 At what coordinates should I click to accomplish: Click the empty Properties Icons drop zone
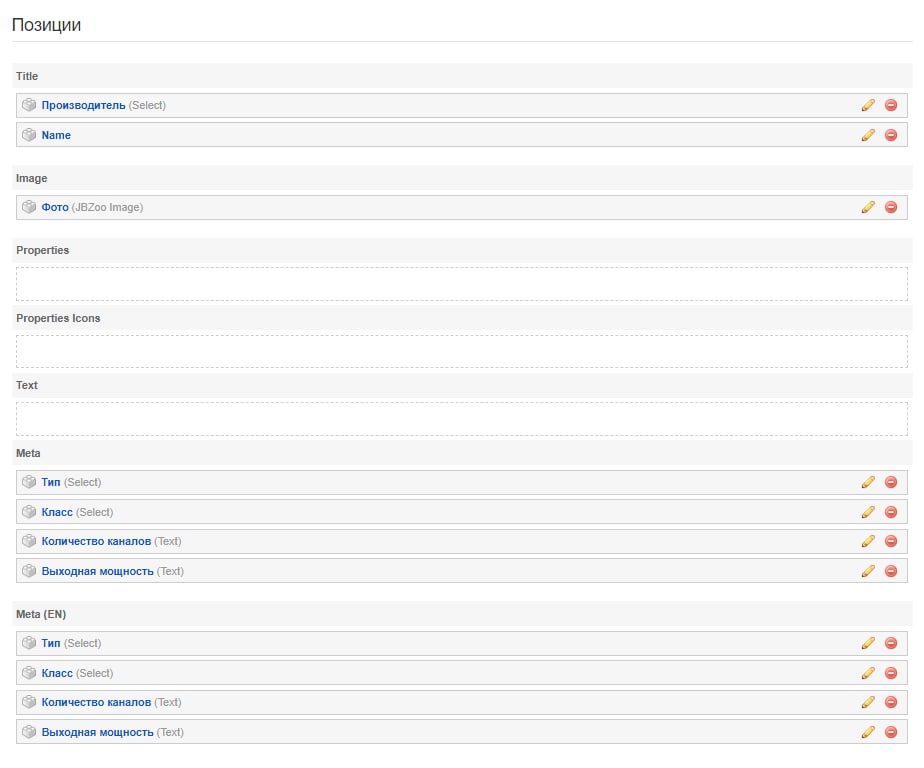point(461,351)
